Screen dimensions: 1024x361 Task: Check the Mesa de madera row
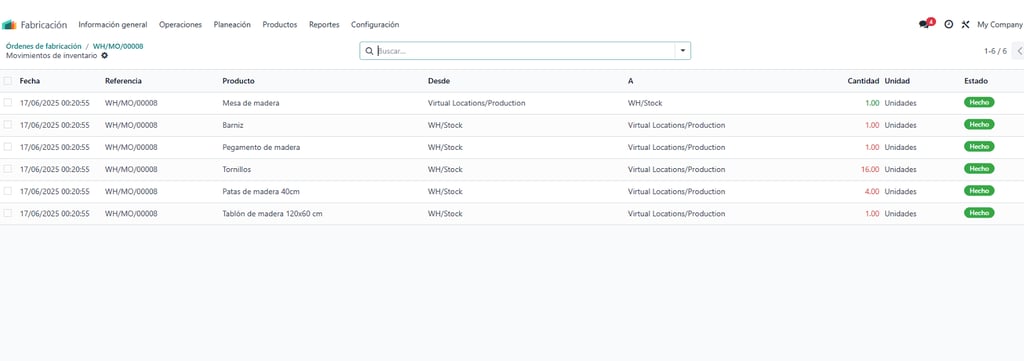[x=8, y=102]
